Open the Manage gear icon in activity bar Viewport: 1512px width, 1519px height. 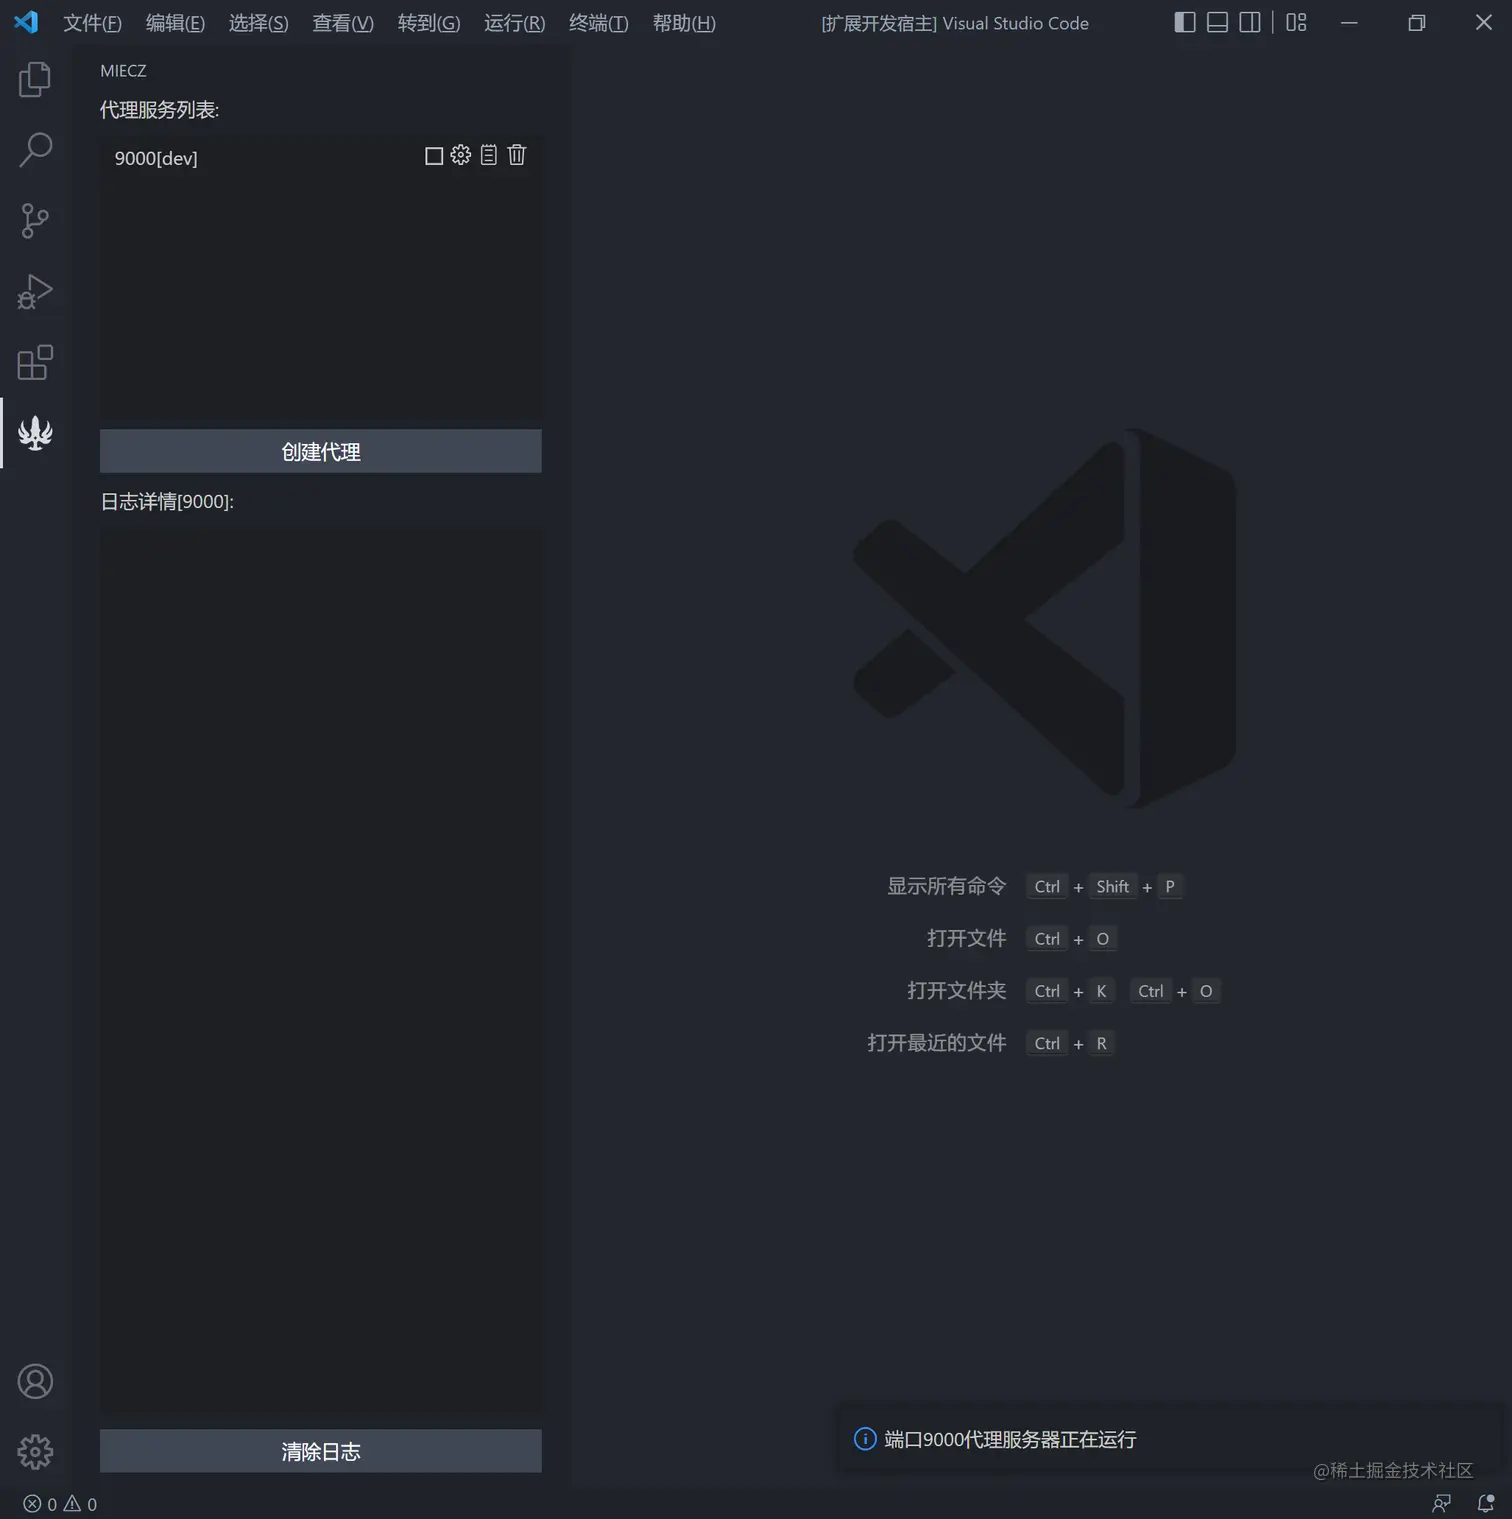coord(35,1452)
